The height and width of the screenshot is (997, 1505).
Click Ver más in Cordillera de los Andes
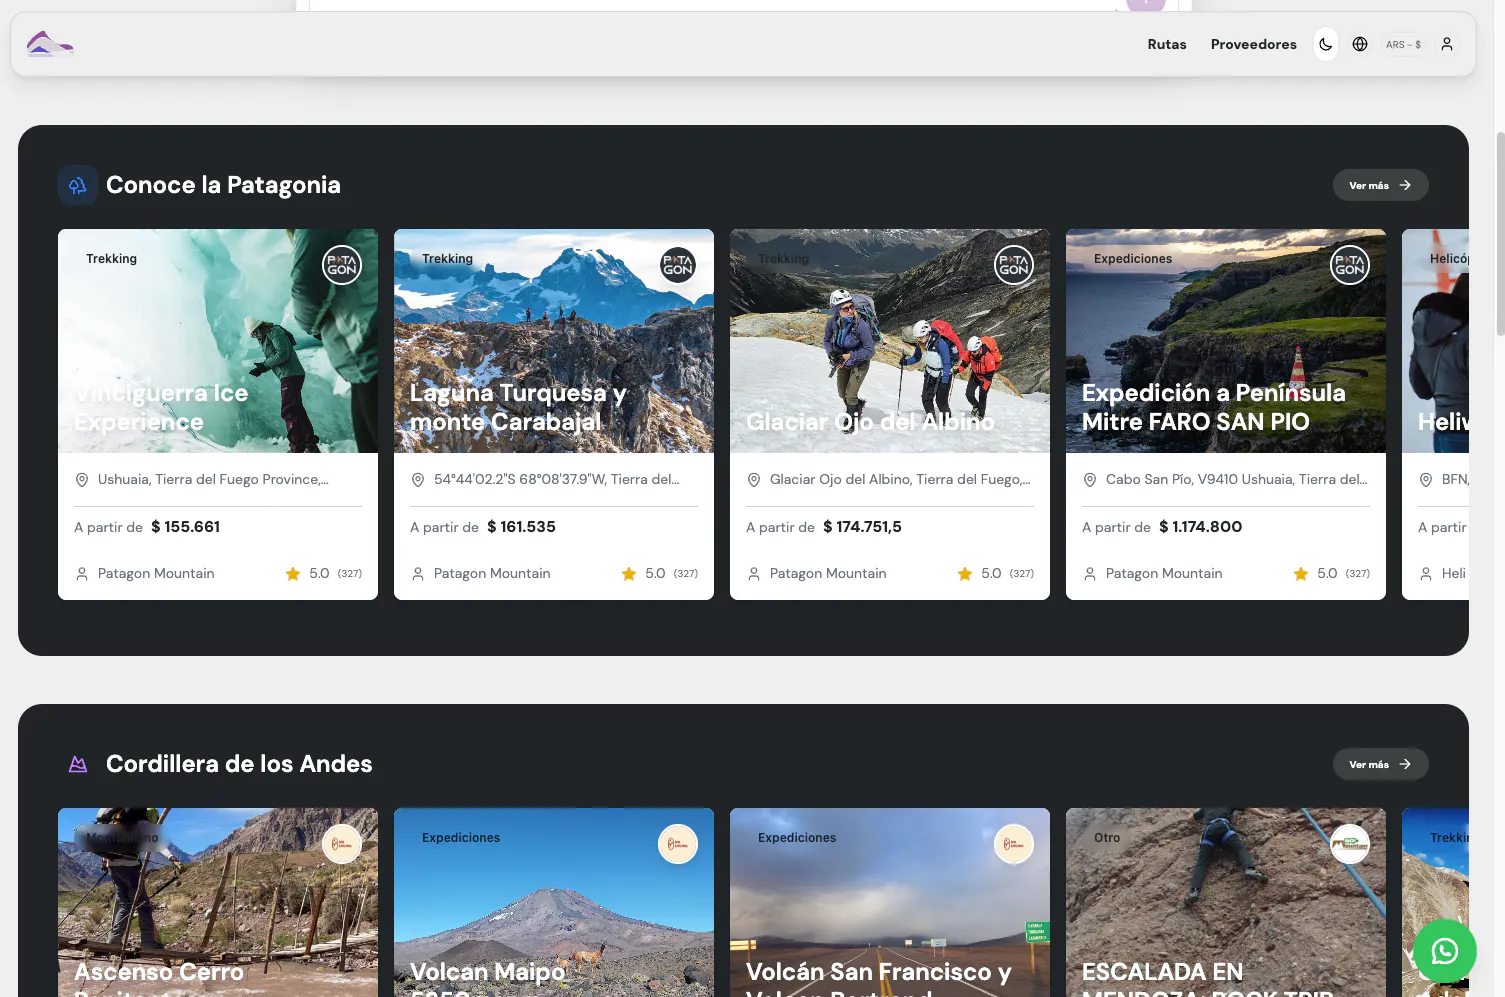pyautogui.click(x=1380, y=764)
